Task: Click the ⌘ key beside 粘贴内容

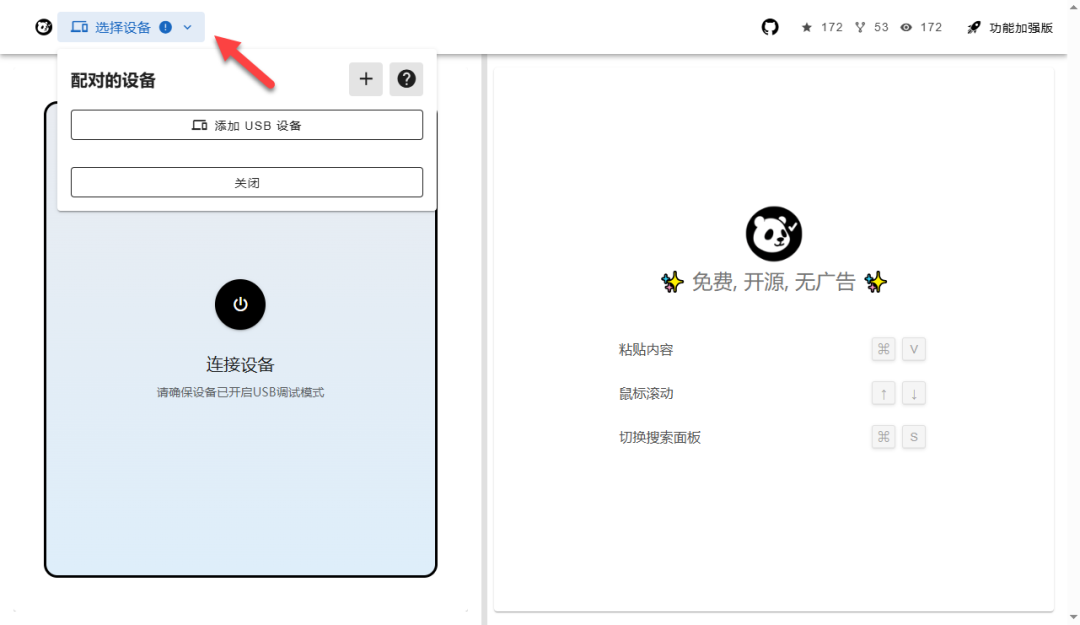Action: [883, 349]
